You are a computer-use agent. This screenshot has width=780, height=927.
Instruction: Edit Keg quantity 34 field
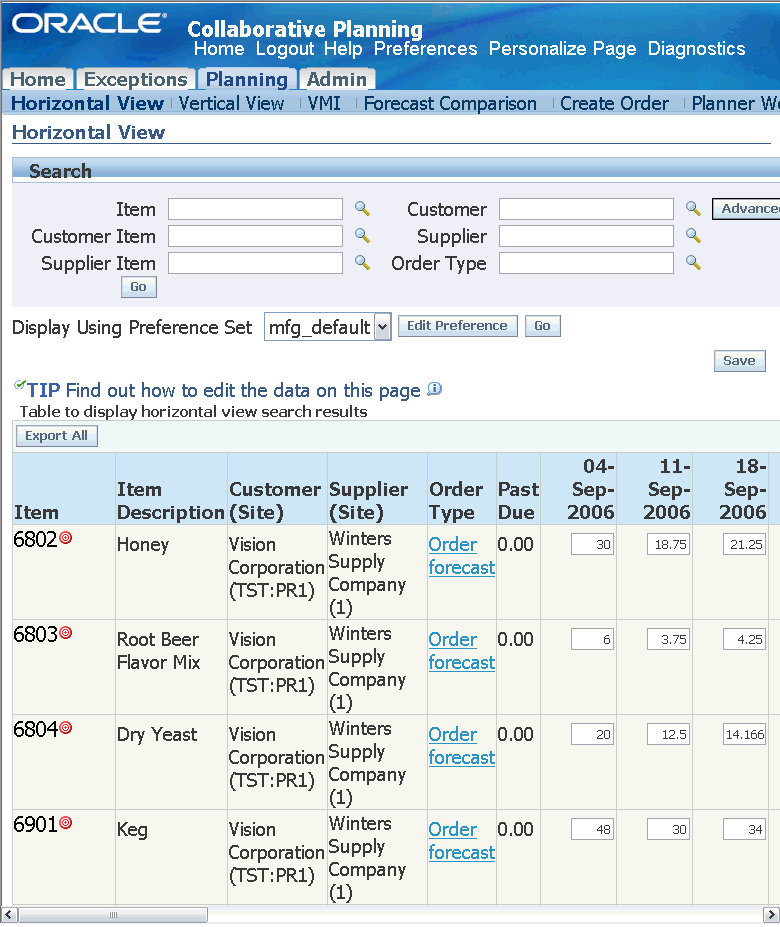745,829
